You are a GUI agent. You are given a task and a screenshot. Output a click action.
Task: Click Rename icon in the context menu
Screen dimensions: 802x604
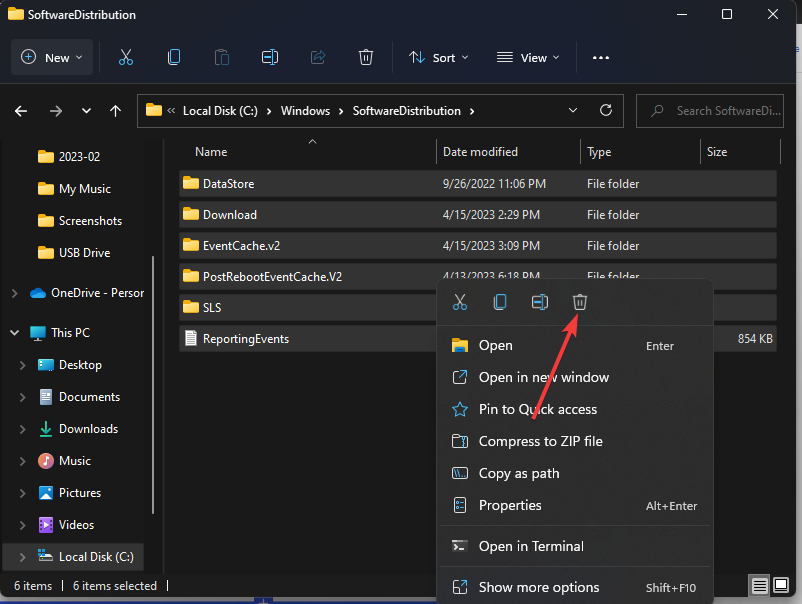point(540,302)
